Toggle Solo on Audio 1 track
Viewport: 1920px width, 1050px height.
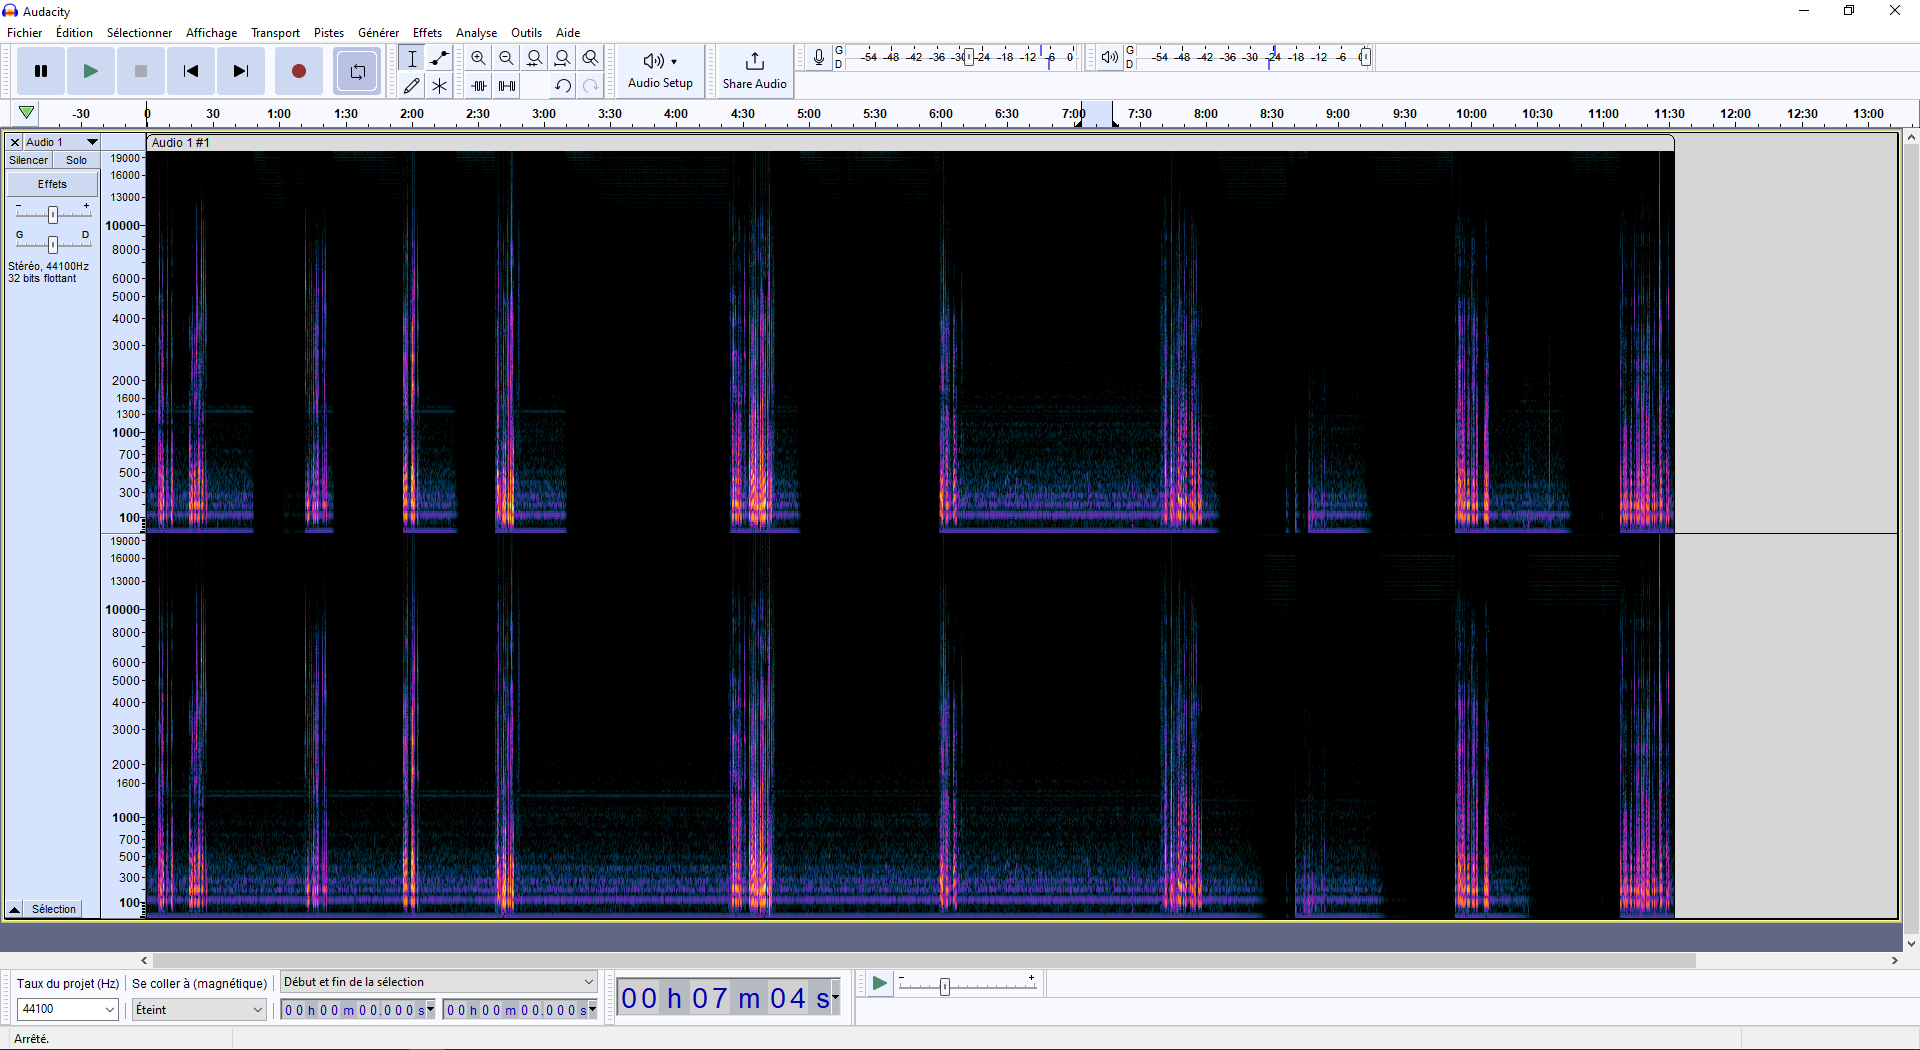click(x=77, y=160)
